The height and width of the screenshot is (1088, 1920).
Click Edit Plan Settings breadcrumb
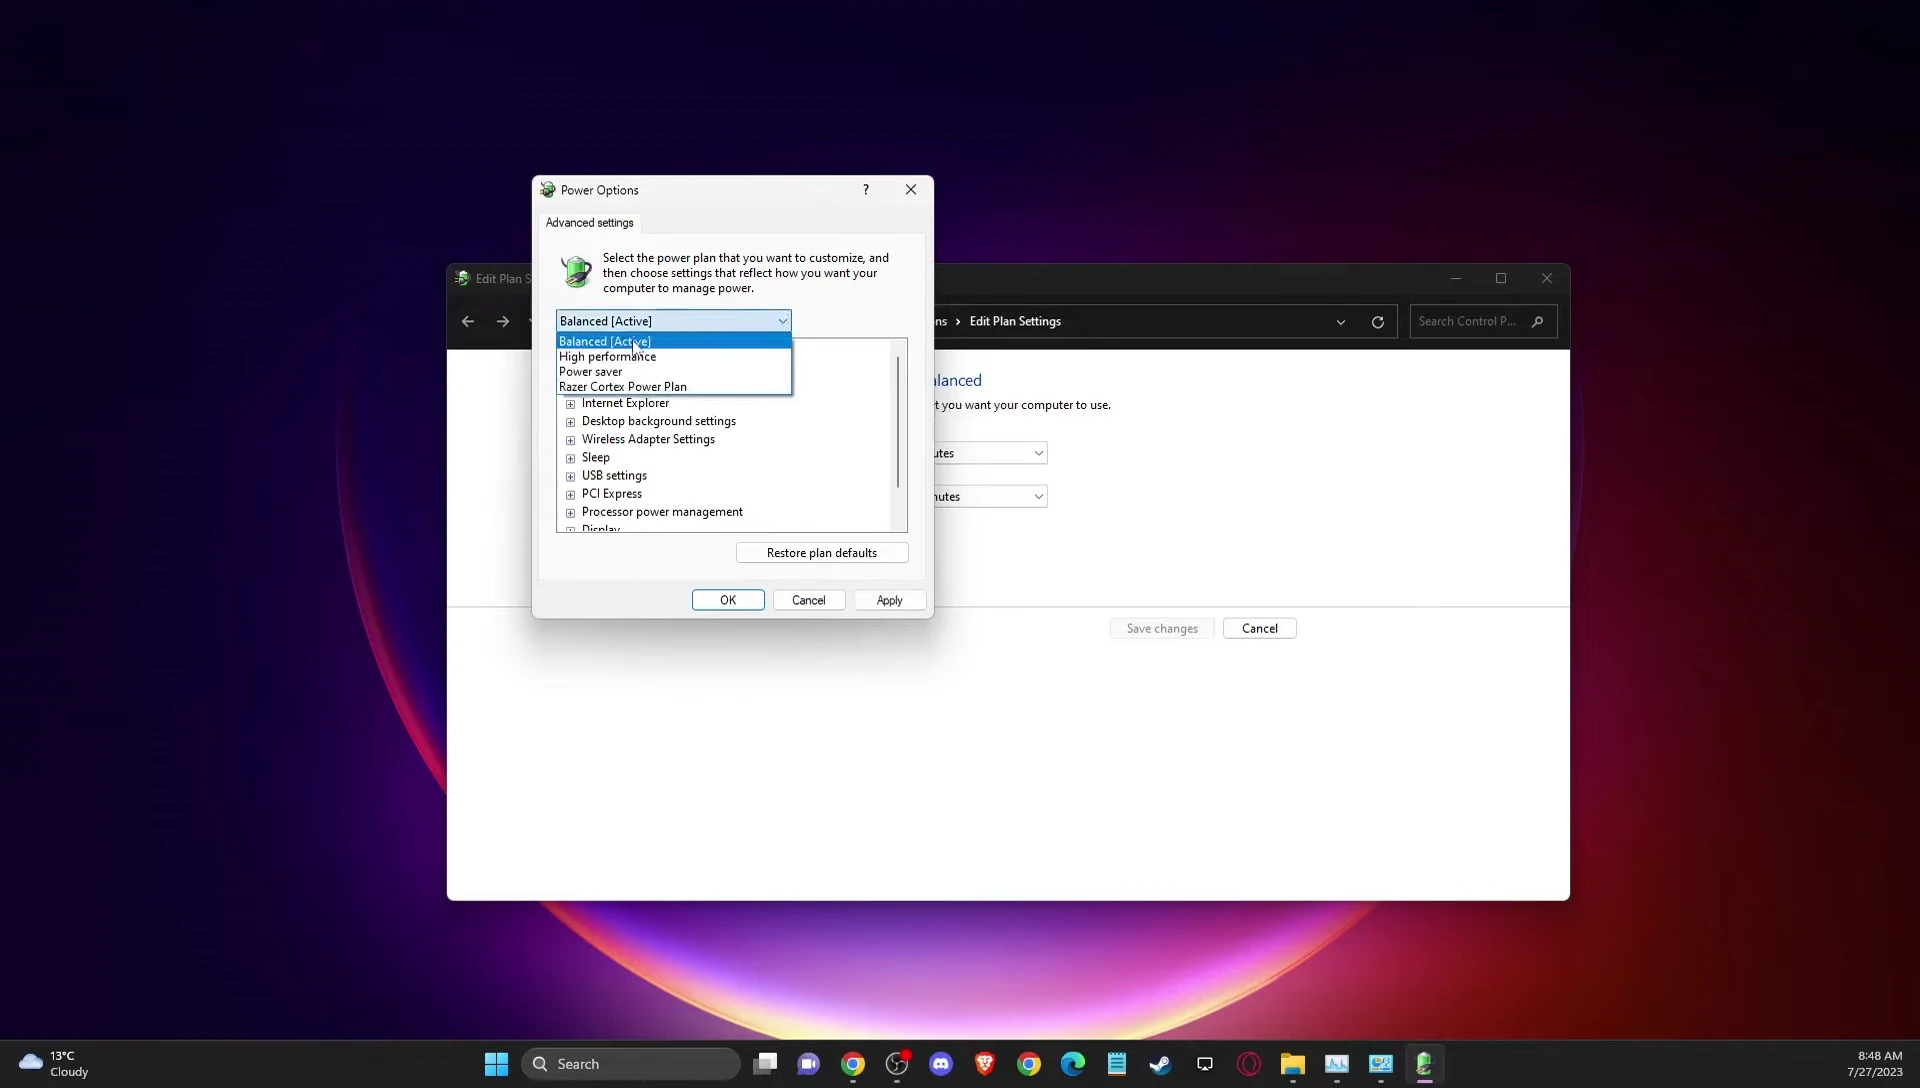coord(1015,322)
